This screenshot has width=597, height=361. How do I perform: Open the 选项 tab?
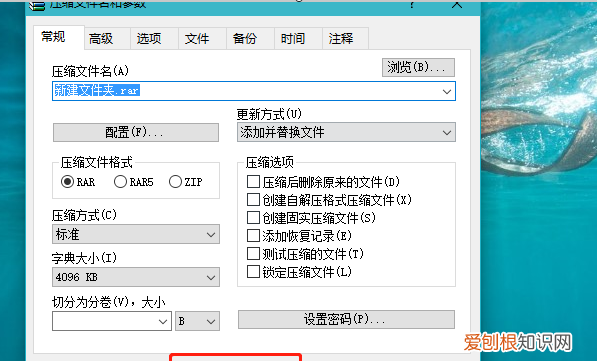pyautogui.click(x=155, y=38)
